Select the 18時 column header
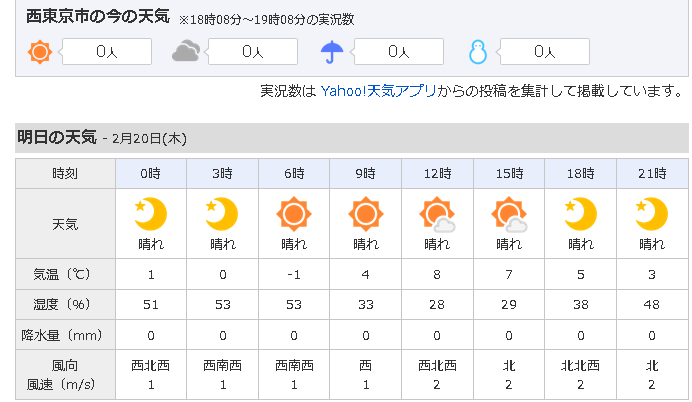This screenshot has height=402, width=692. click(580, 173)
